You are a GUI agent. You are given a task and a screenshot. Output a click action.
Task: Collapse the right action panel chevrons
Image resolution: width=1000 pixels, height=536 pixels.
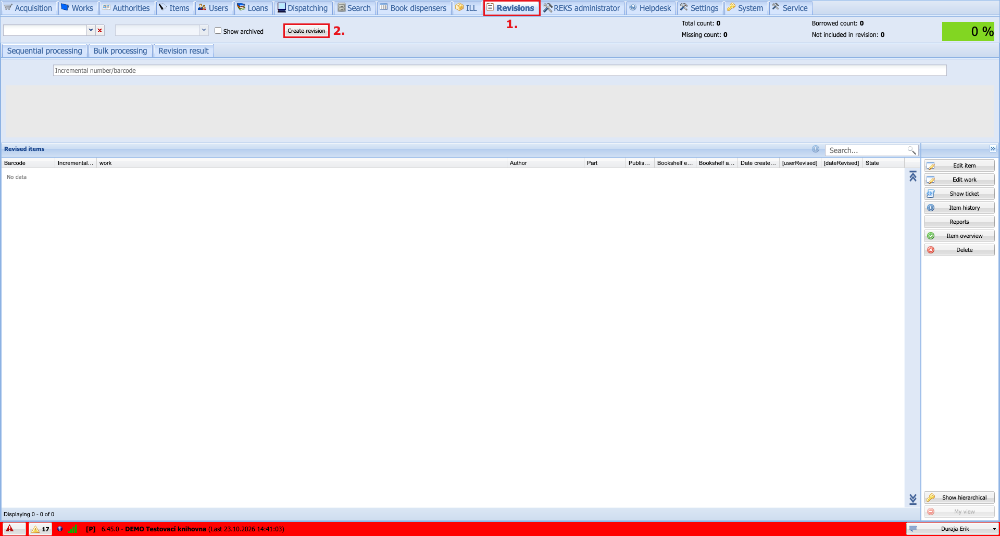tap(992, 149)
